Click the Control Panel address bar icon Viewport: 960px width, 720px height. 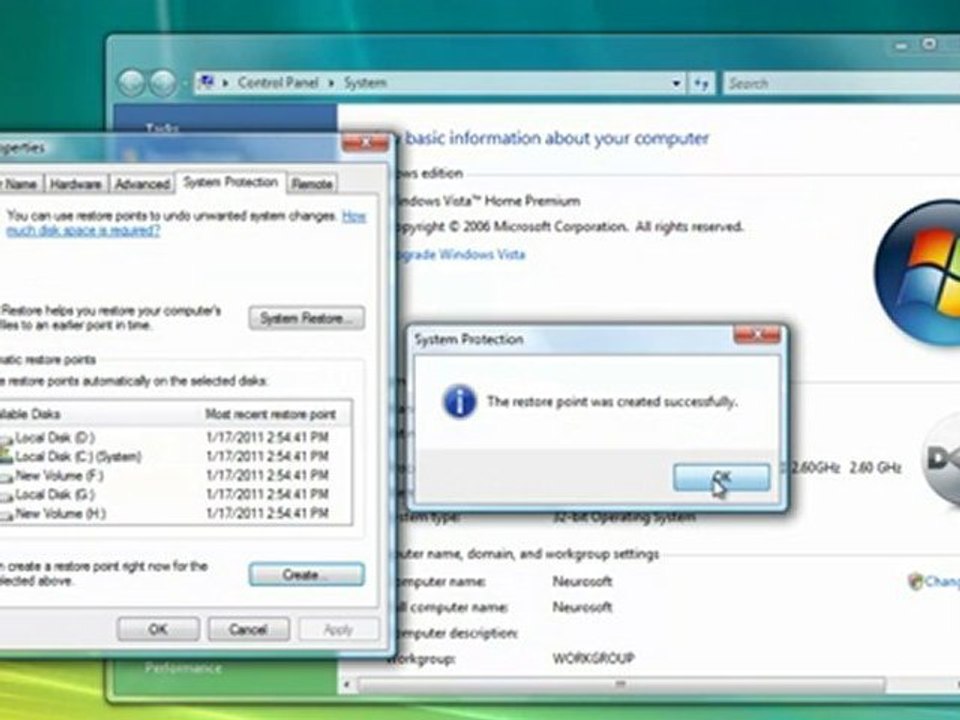click(207, 82)
